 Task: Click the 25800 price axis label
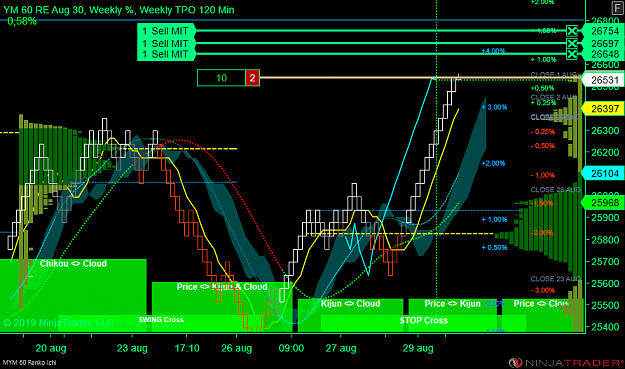(605, 240)
